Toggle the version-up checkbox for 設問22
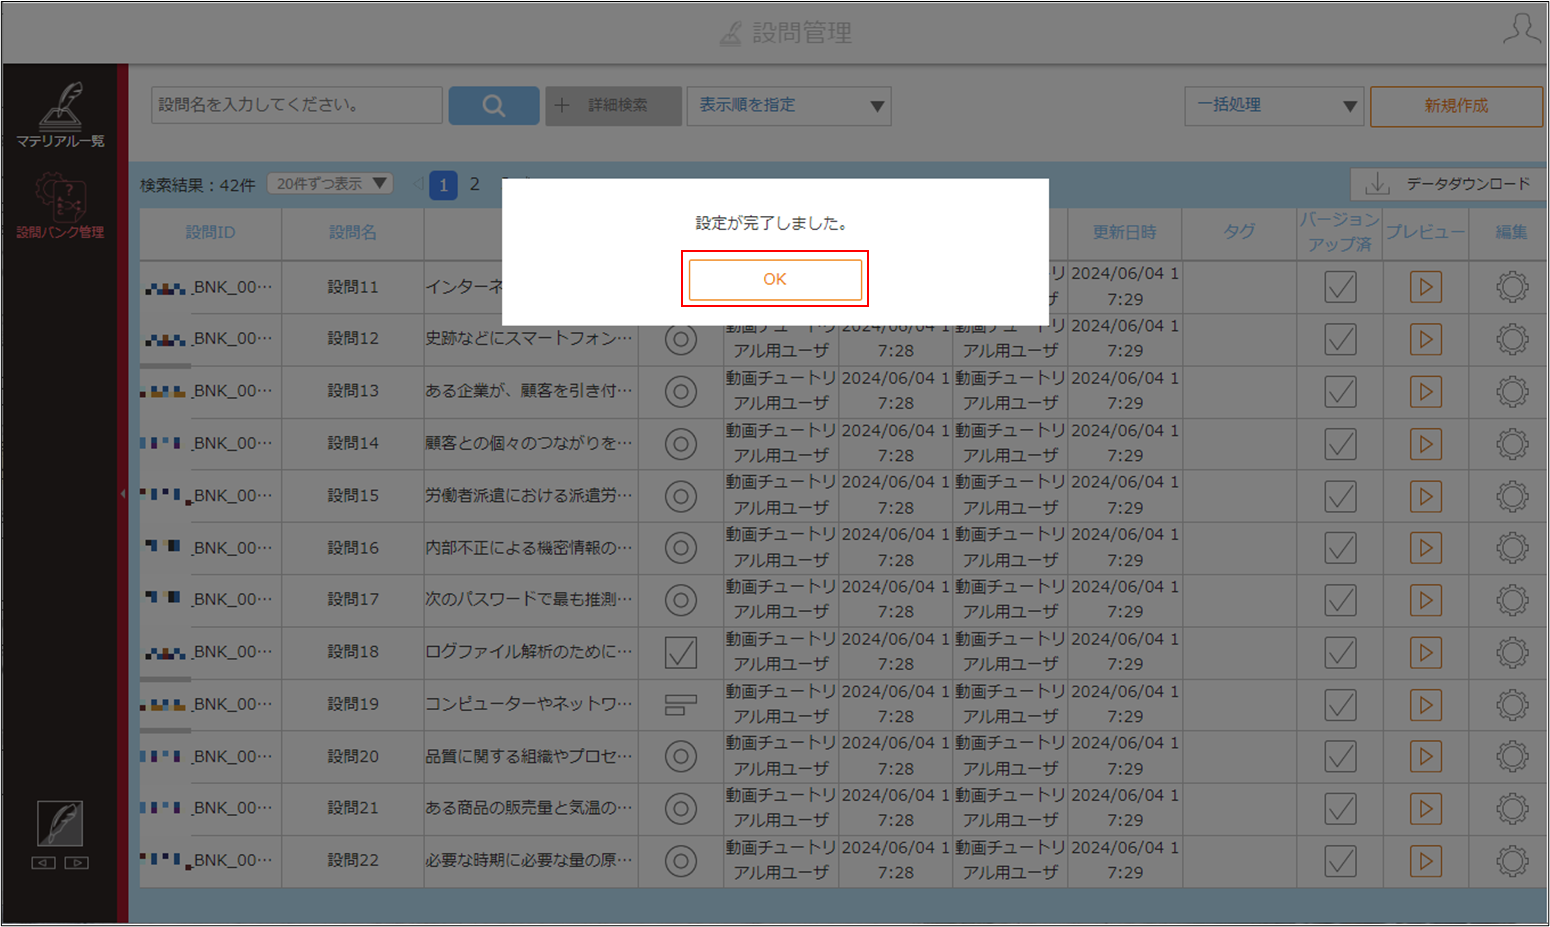The image size is (1550, 927). pyautogui.click(x=1340, y=861)
